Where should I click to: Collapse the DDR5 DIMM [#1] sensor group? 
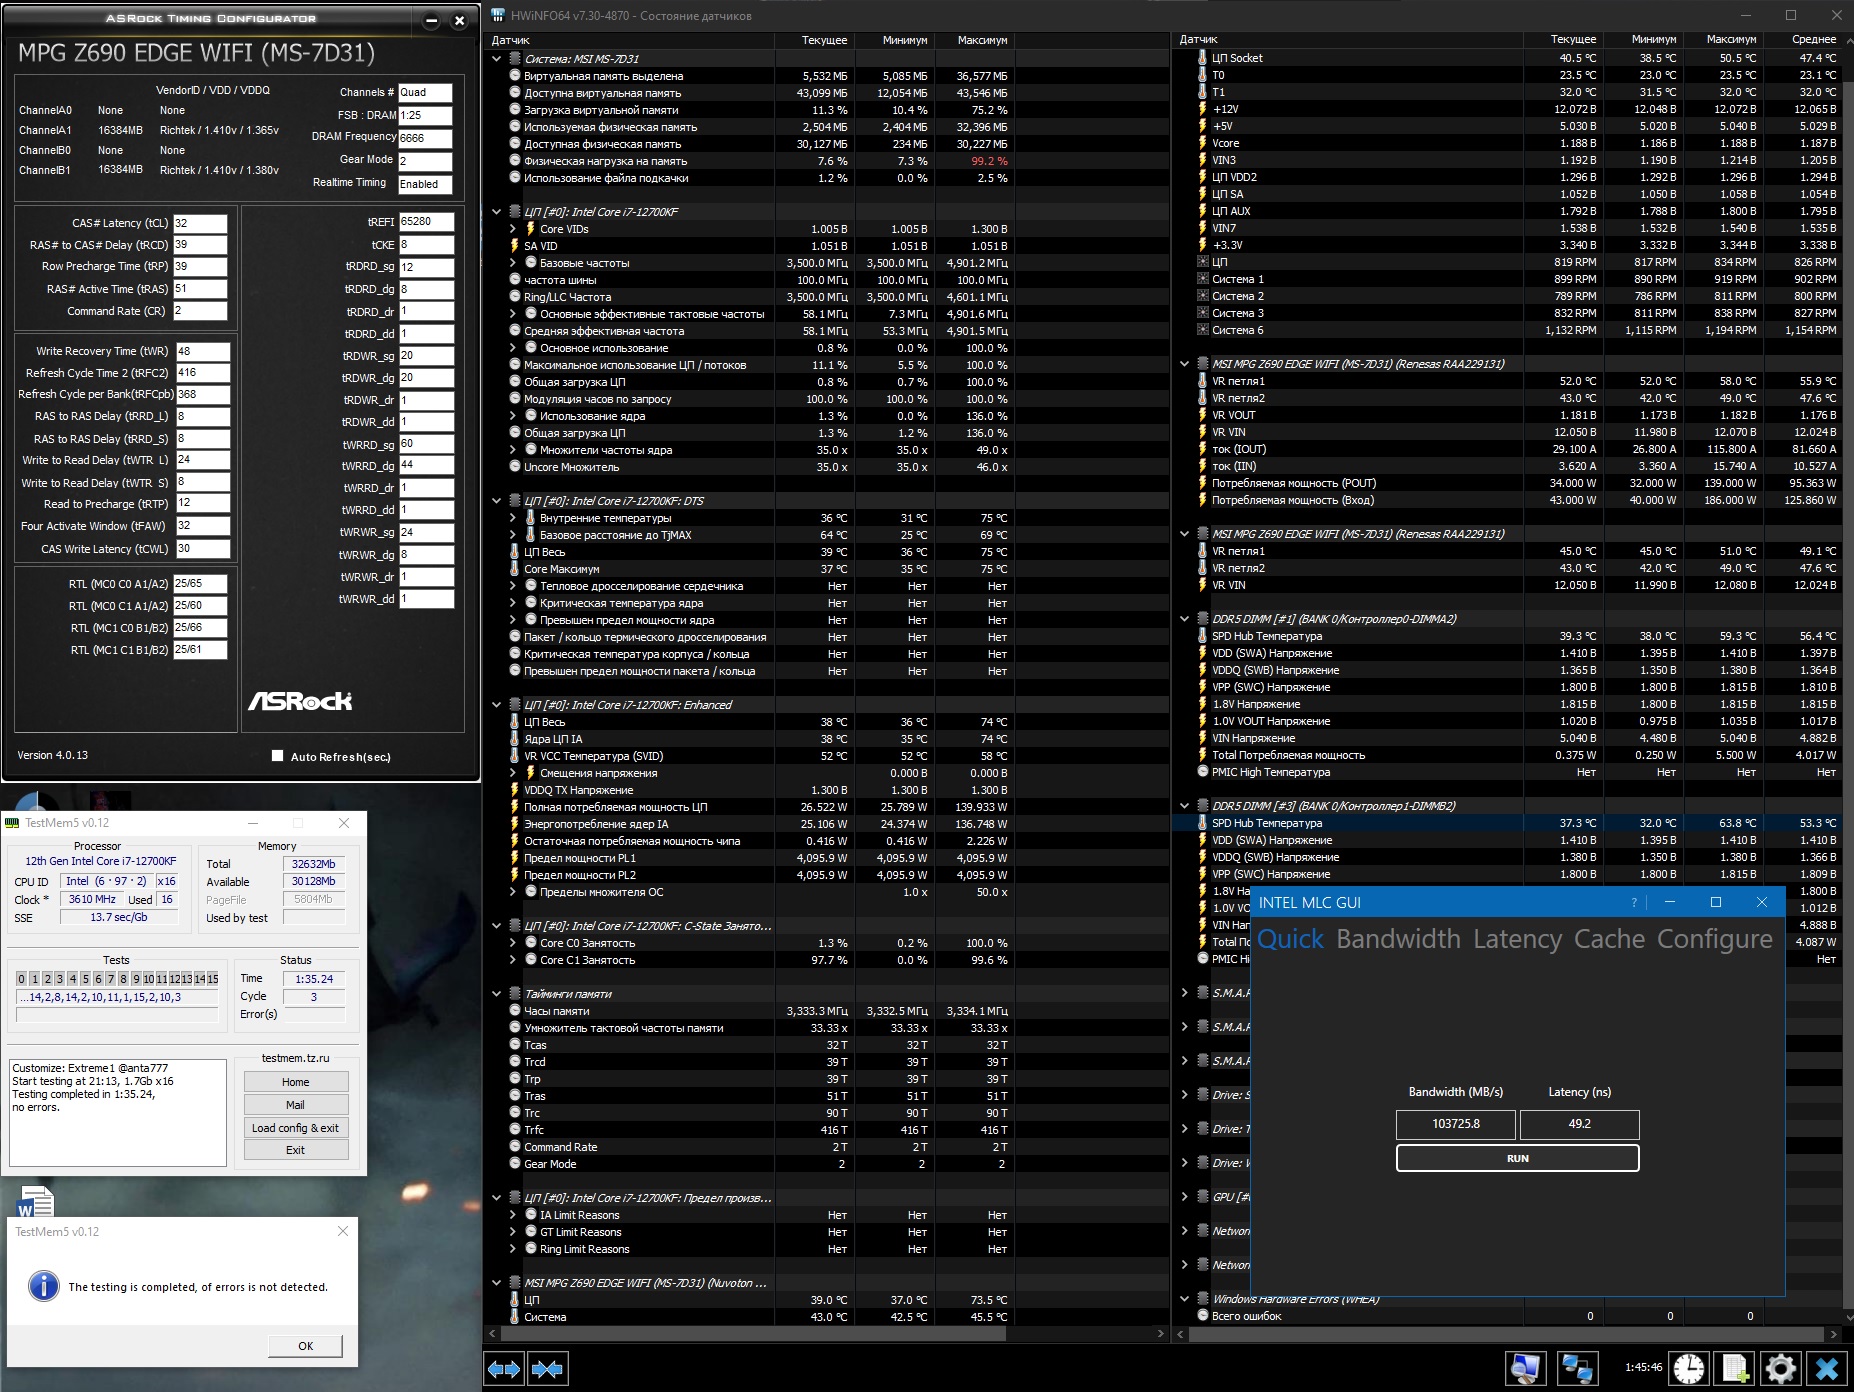pyautogui.click(x=1184, y=619)
